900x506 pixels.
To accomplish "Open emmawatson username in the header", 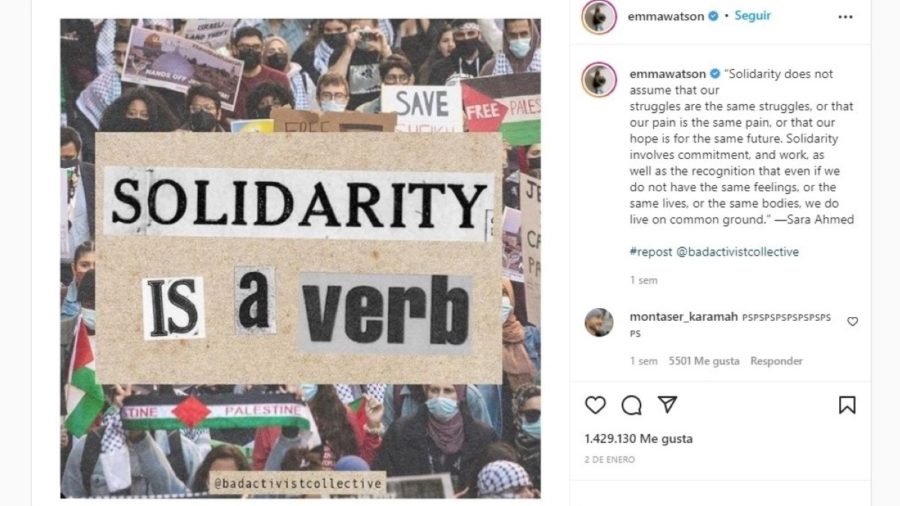I will pos(666,17).
